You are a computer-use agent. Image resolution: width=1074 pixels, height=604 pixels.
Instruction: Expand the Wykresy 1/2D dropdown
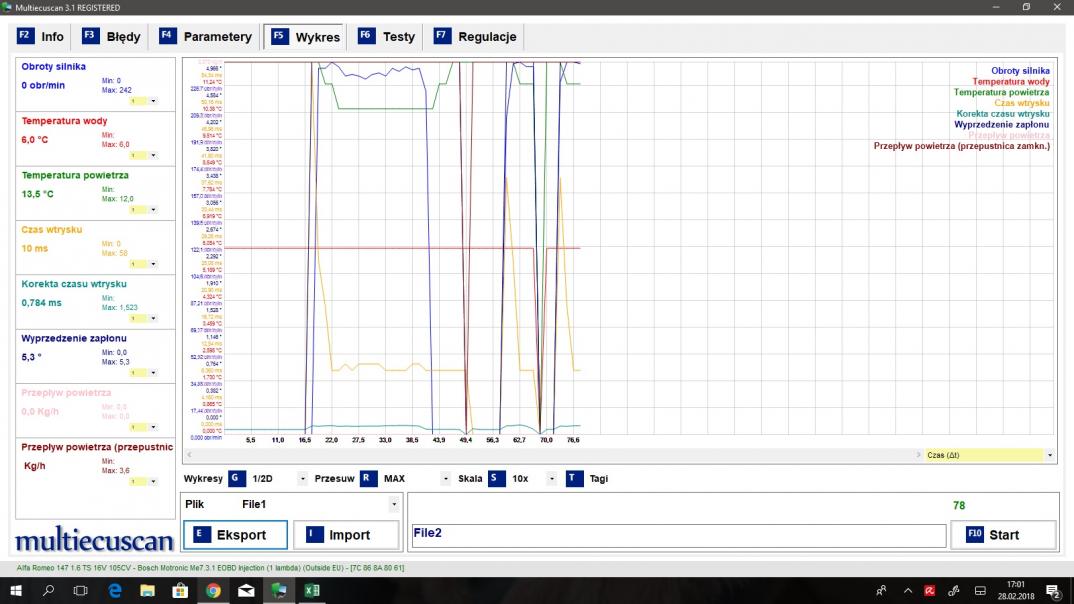302,479
